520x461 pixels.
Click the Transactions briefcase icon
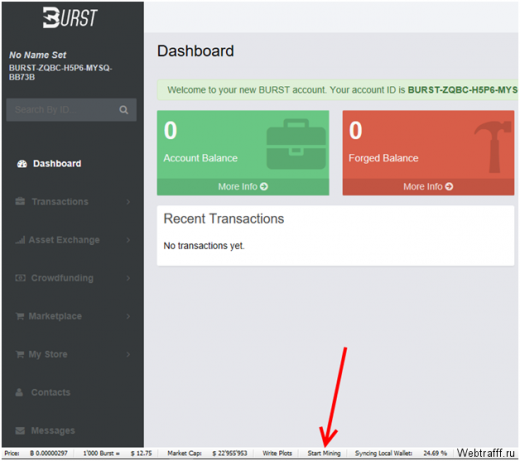coord(20,201)
